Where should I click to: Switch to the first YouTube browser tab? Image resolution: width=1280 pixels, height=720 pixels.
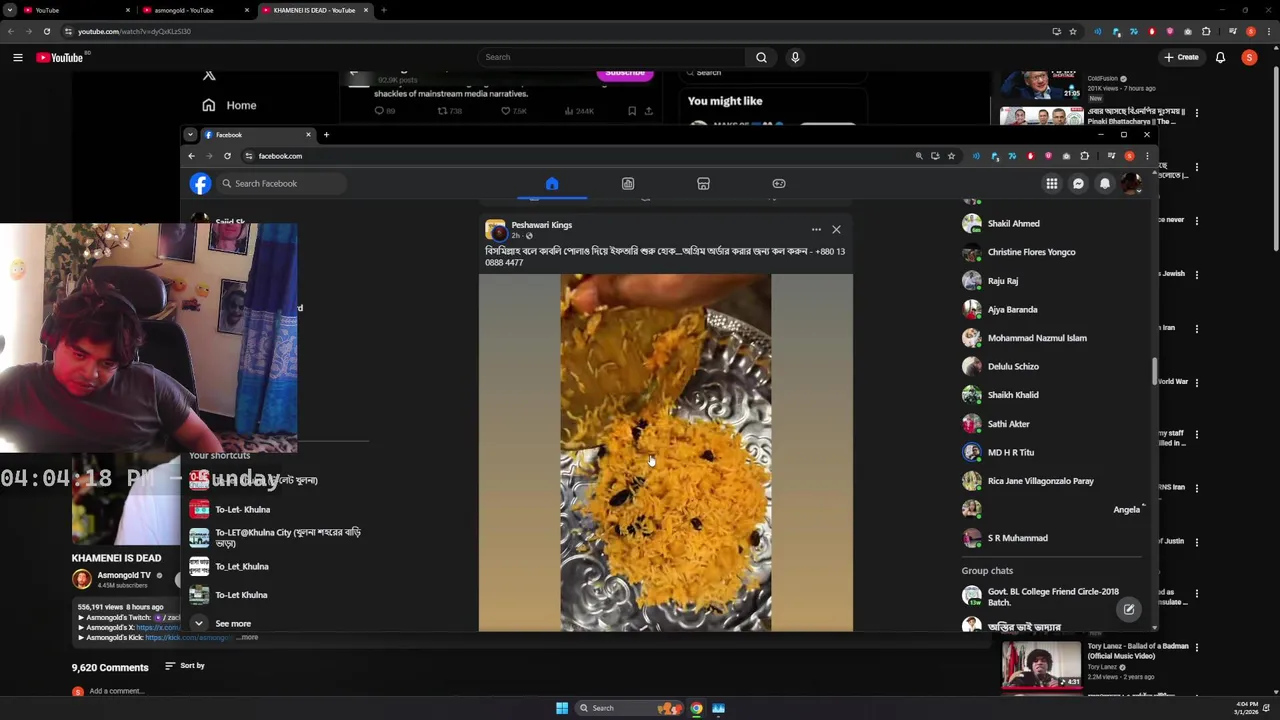coord(75,10)
